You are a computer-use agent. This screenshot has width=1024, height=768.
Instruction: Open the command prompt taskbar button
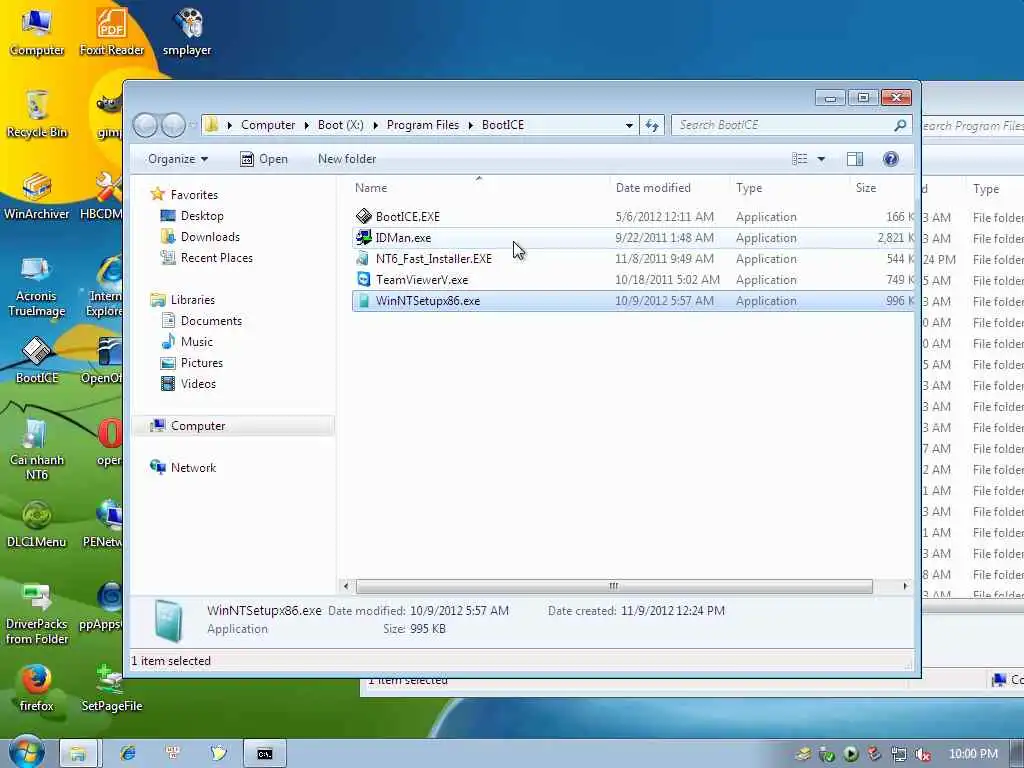[264, 754]
